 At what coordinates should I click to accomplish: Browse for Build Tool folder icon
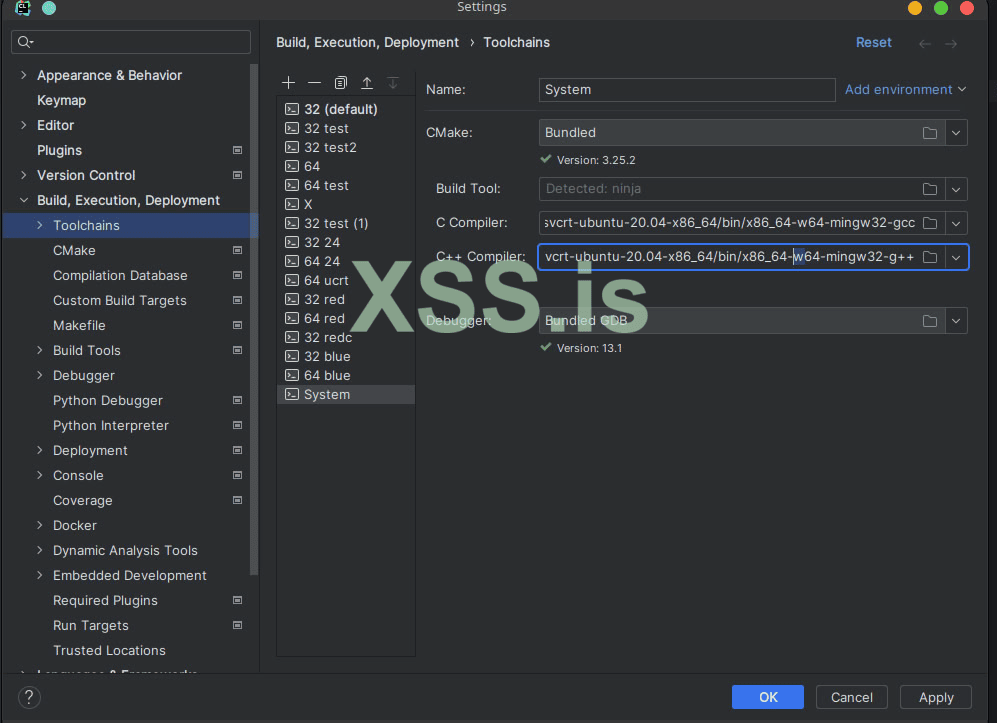point(930,189)
